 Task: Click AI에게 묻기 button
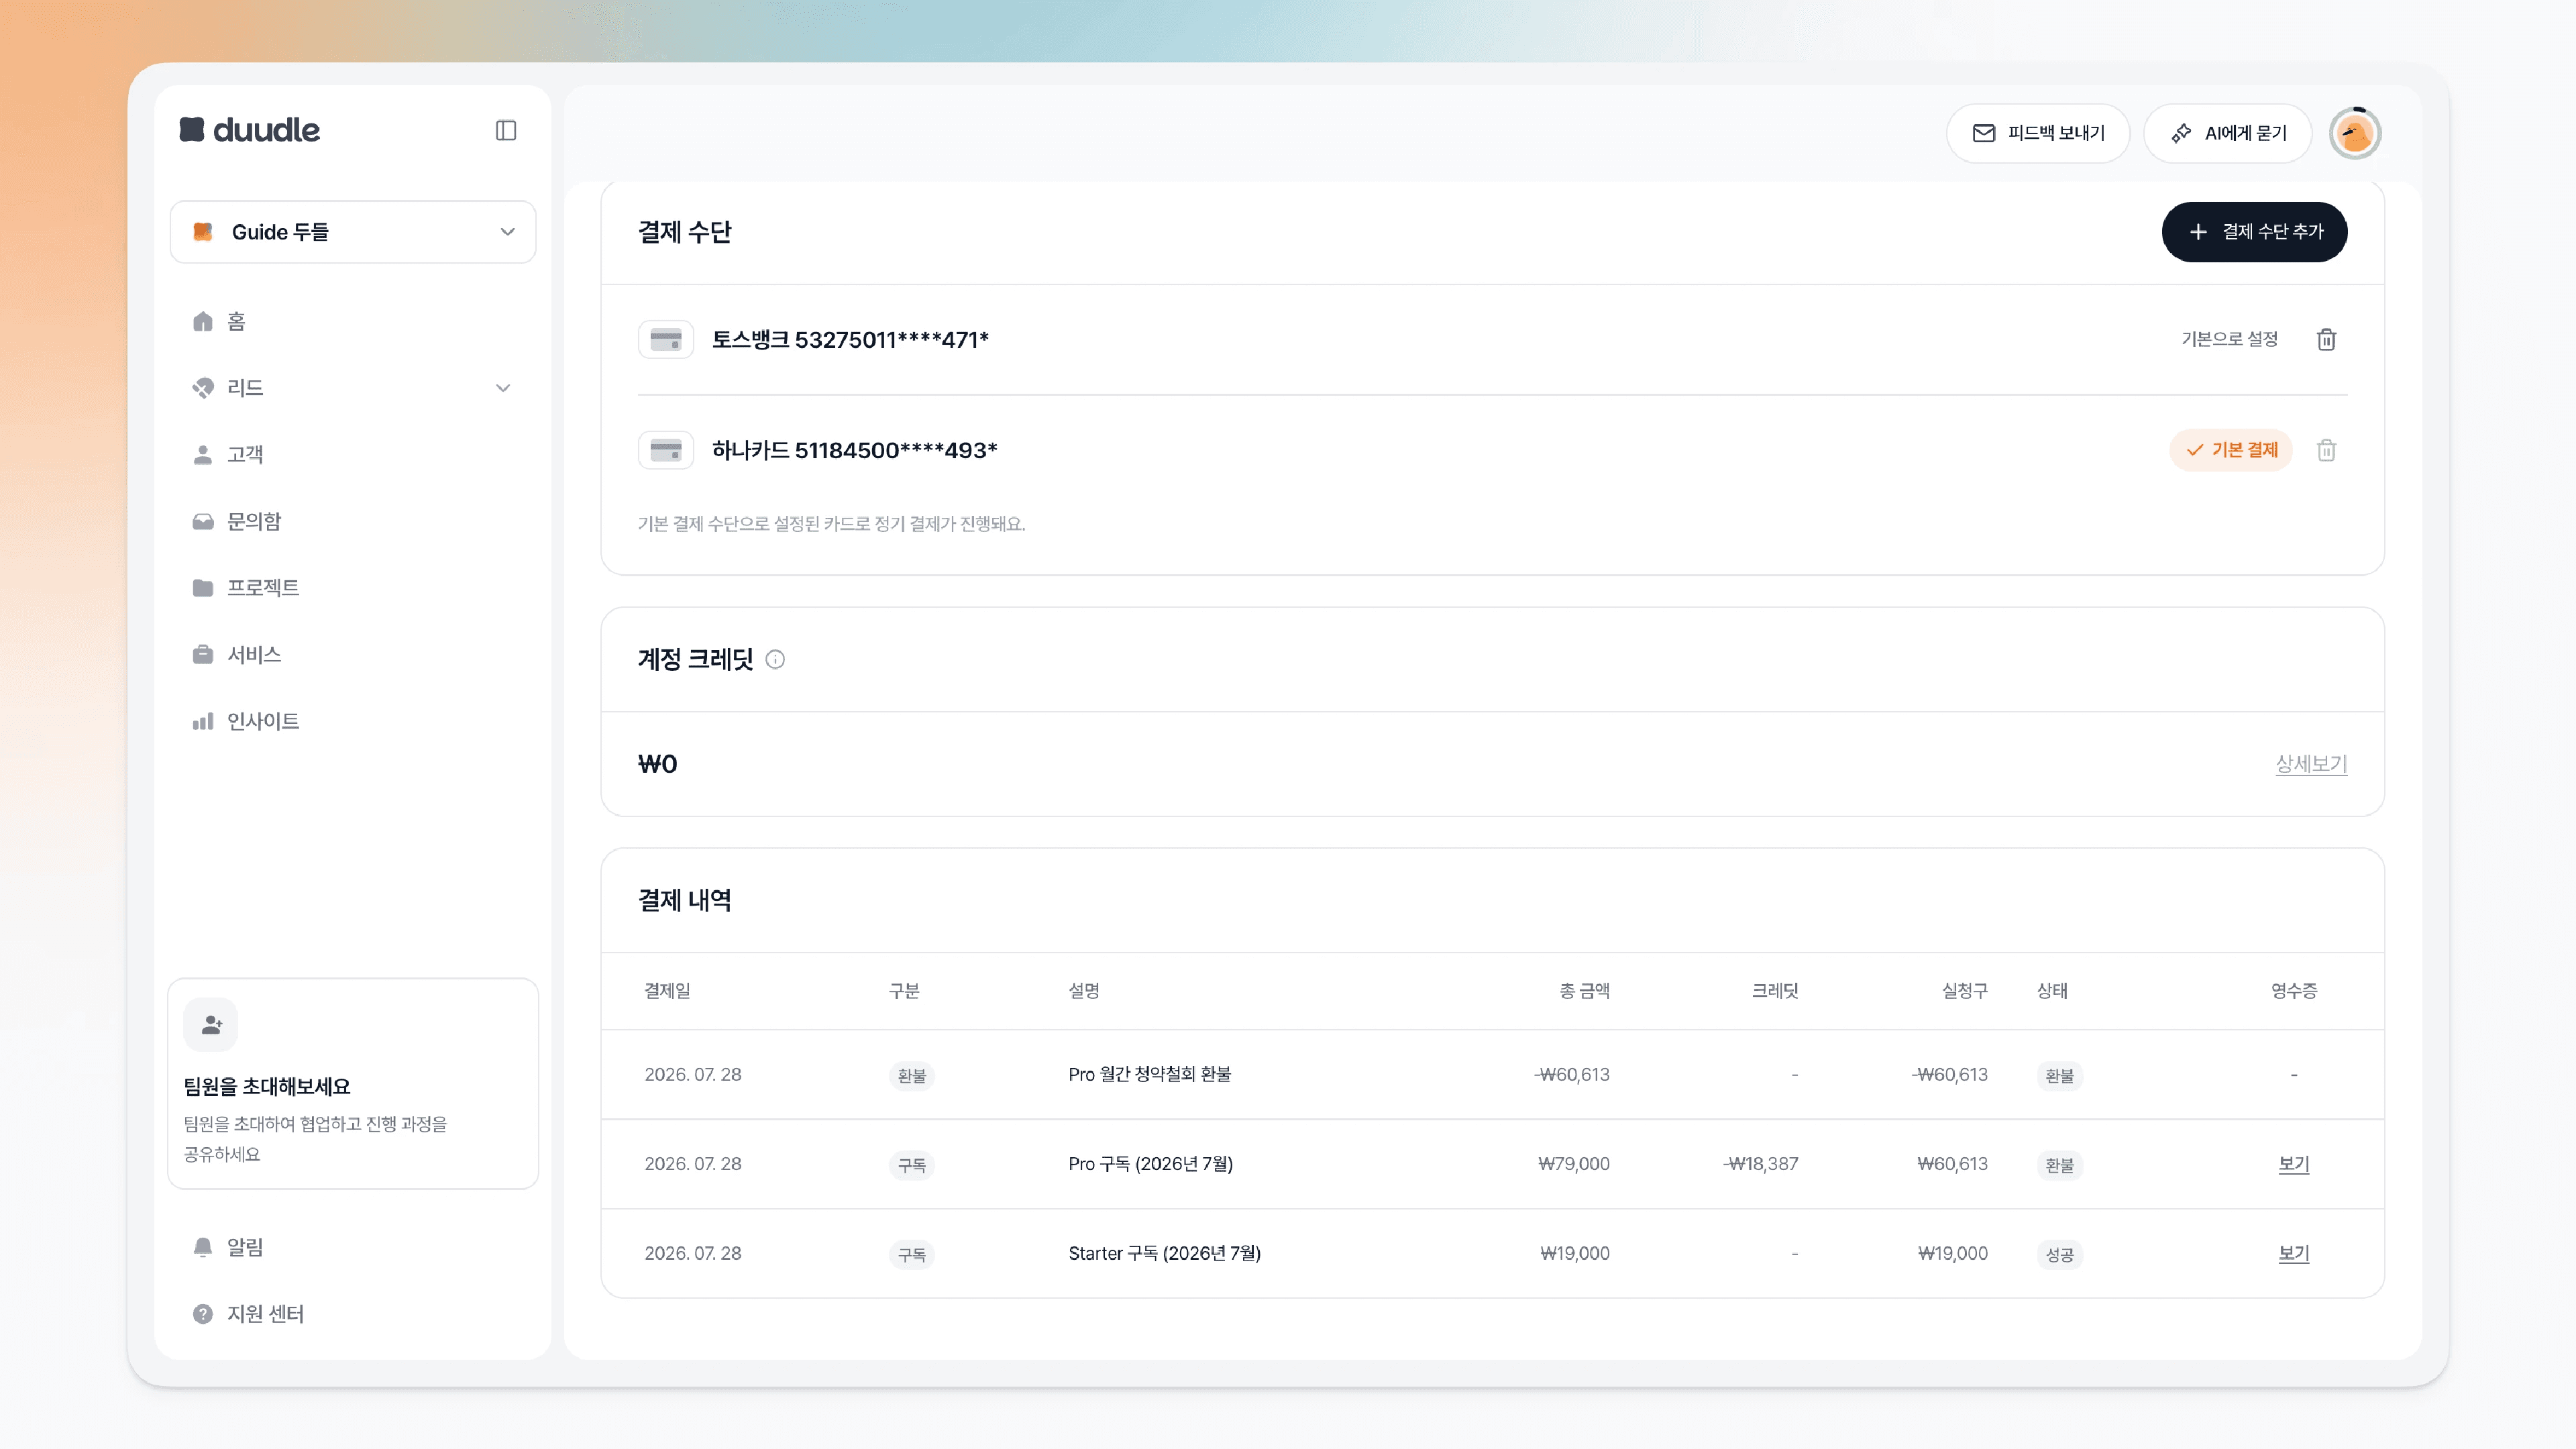[x=2228, y=133]
